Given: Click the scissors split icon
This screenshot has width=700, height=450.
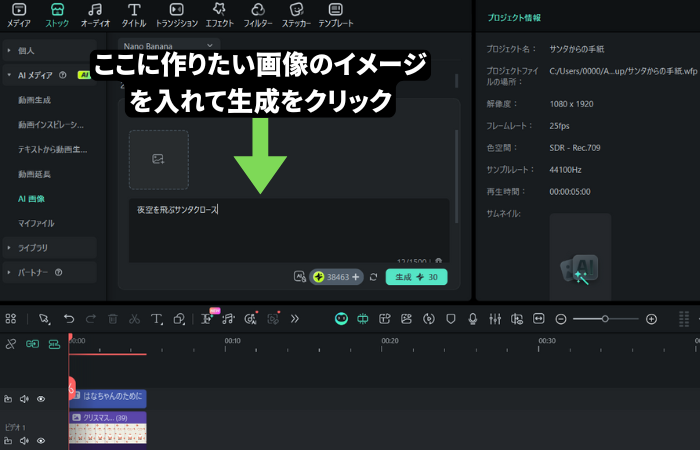Looking at the screenshot, I should click(134, 319).
